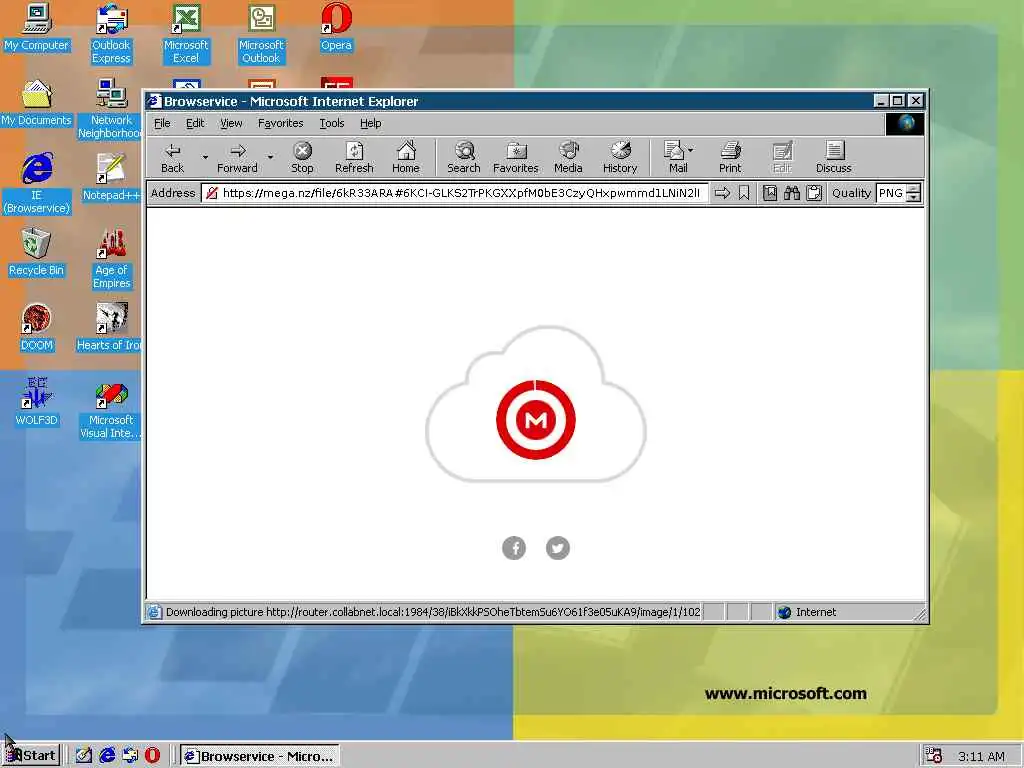Click the Go arrow next to address bar

tap(722, 193)
